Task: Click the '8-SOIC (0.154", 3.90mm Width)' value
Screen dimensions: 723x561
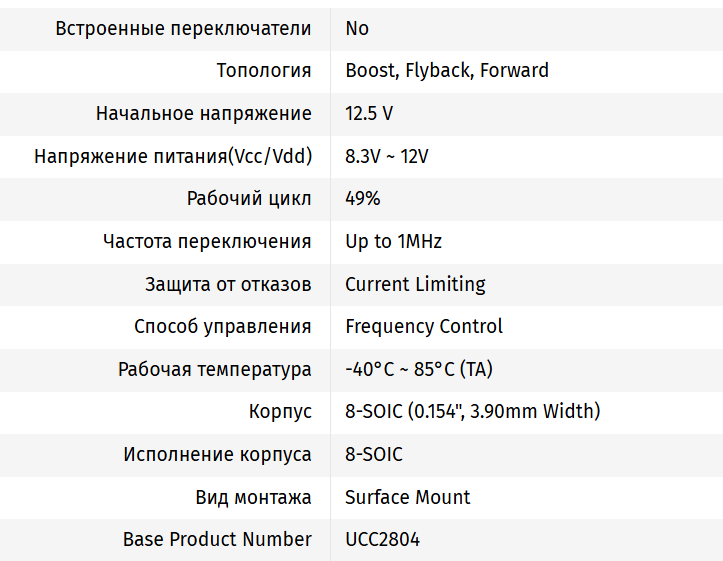Action: [x=473, y=411]
